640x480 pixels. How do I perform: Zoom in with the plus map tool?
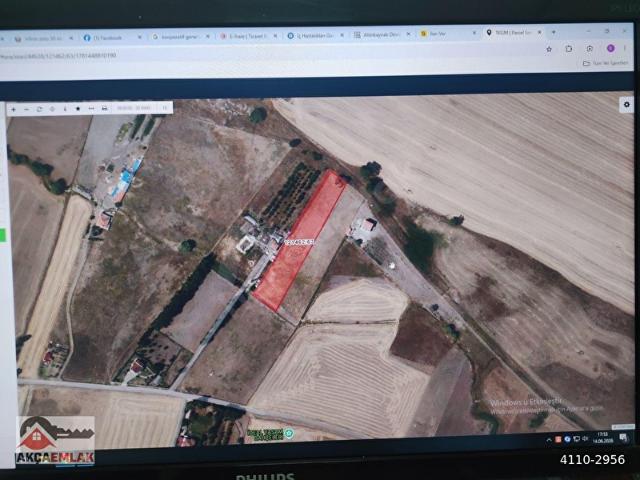pos(13,109)
